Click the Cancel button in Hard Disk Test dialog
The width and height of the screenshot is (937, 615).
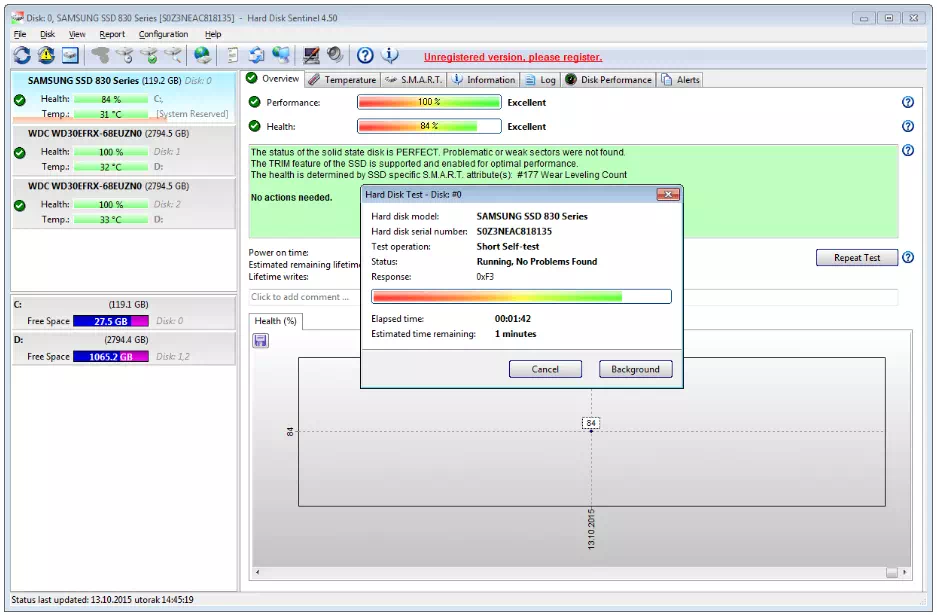(545, 369)
